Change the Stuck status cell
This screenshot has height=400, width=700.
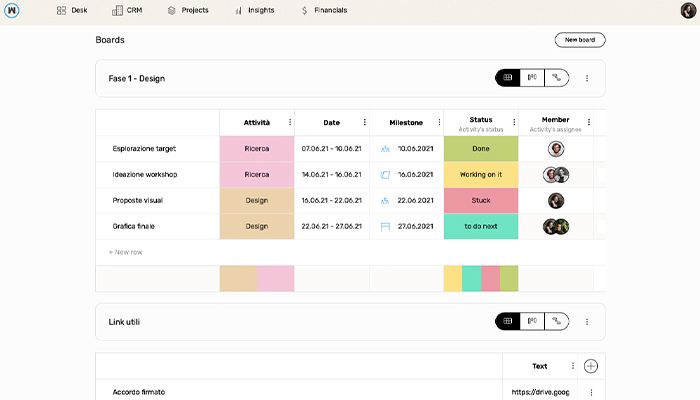coord(481,200)
